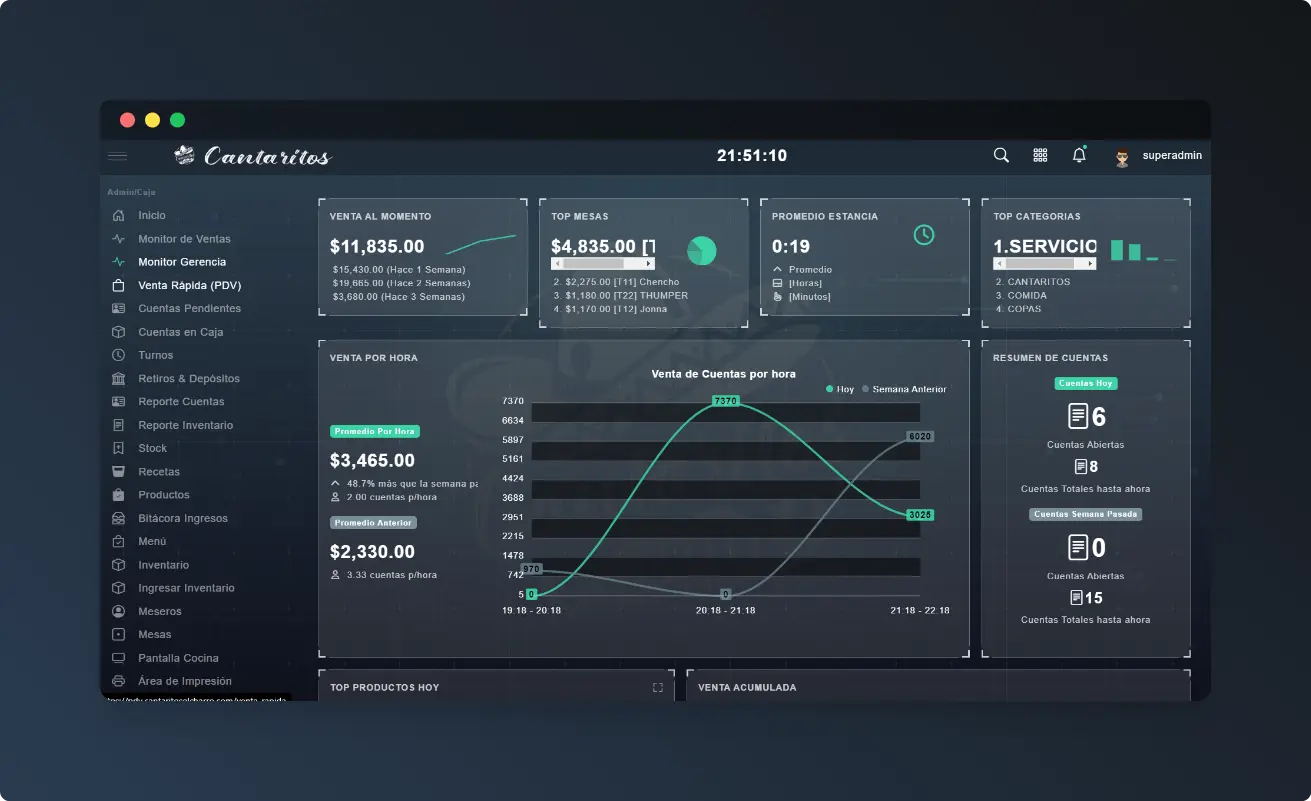This screenshot has width=1311, height=801.
Task: Toggle the Hoy series in chart legend
Action: [840, 389]
